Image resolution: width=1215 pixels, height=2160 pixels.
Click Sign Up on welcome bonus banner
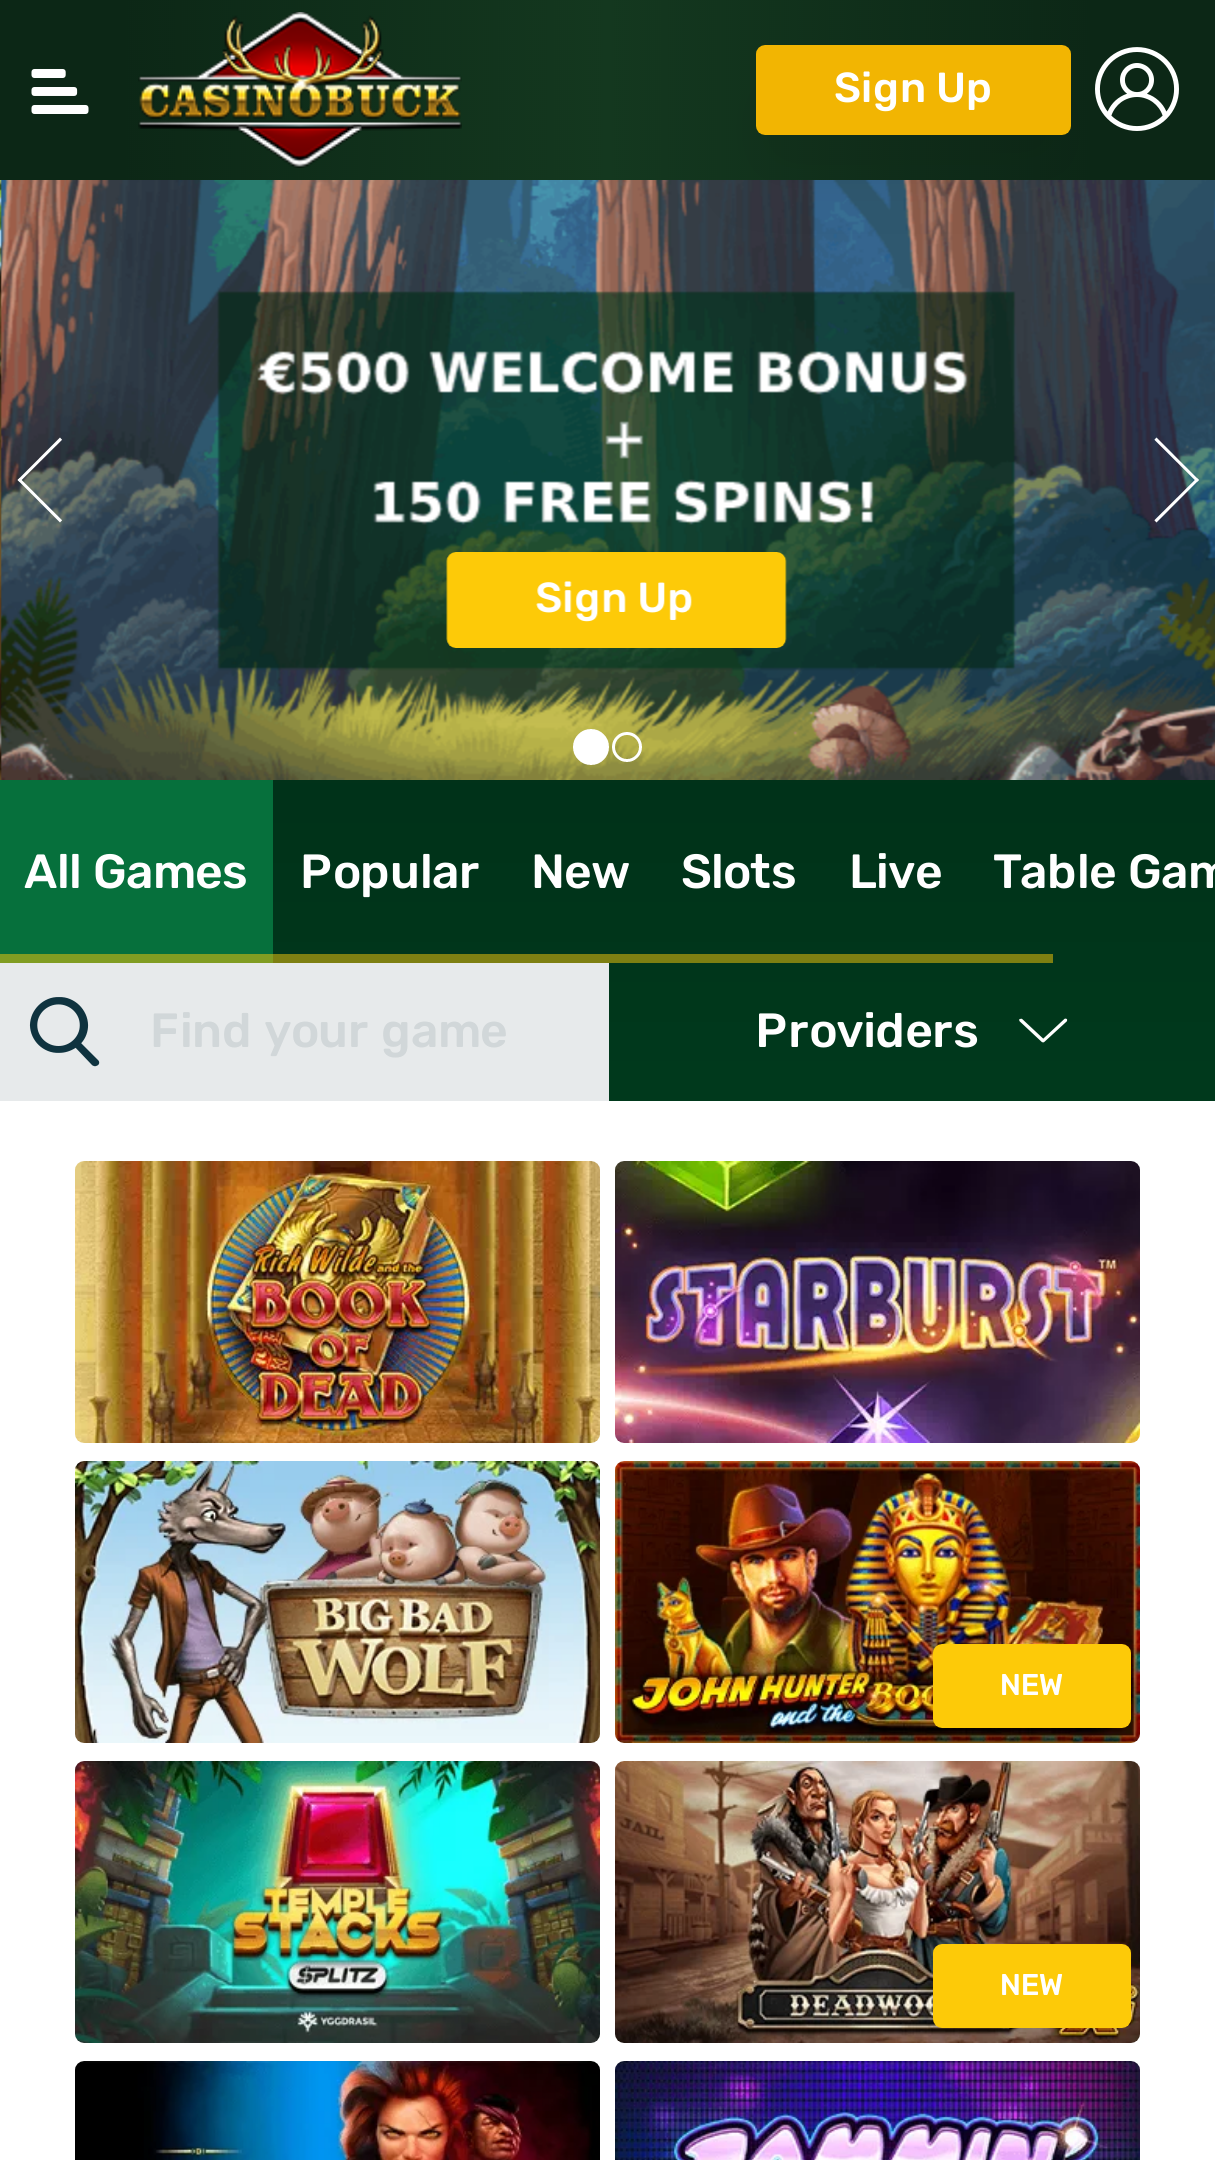tap(616, 599)
